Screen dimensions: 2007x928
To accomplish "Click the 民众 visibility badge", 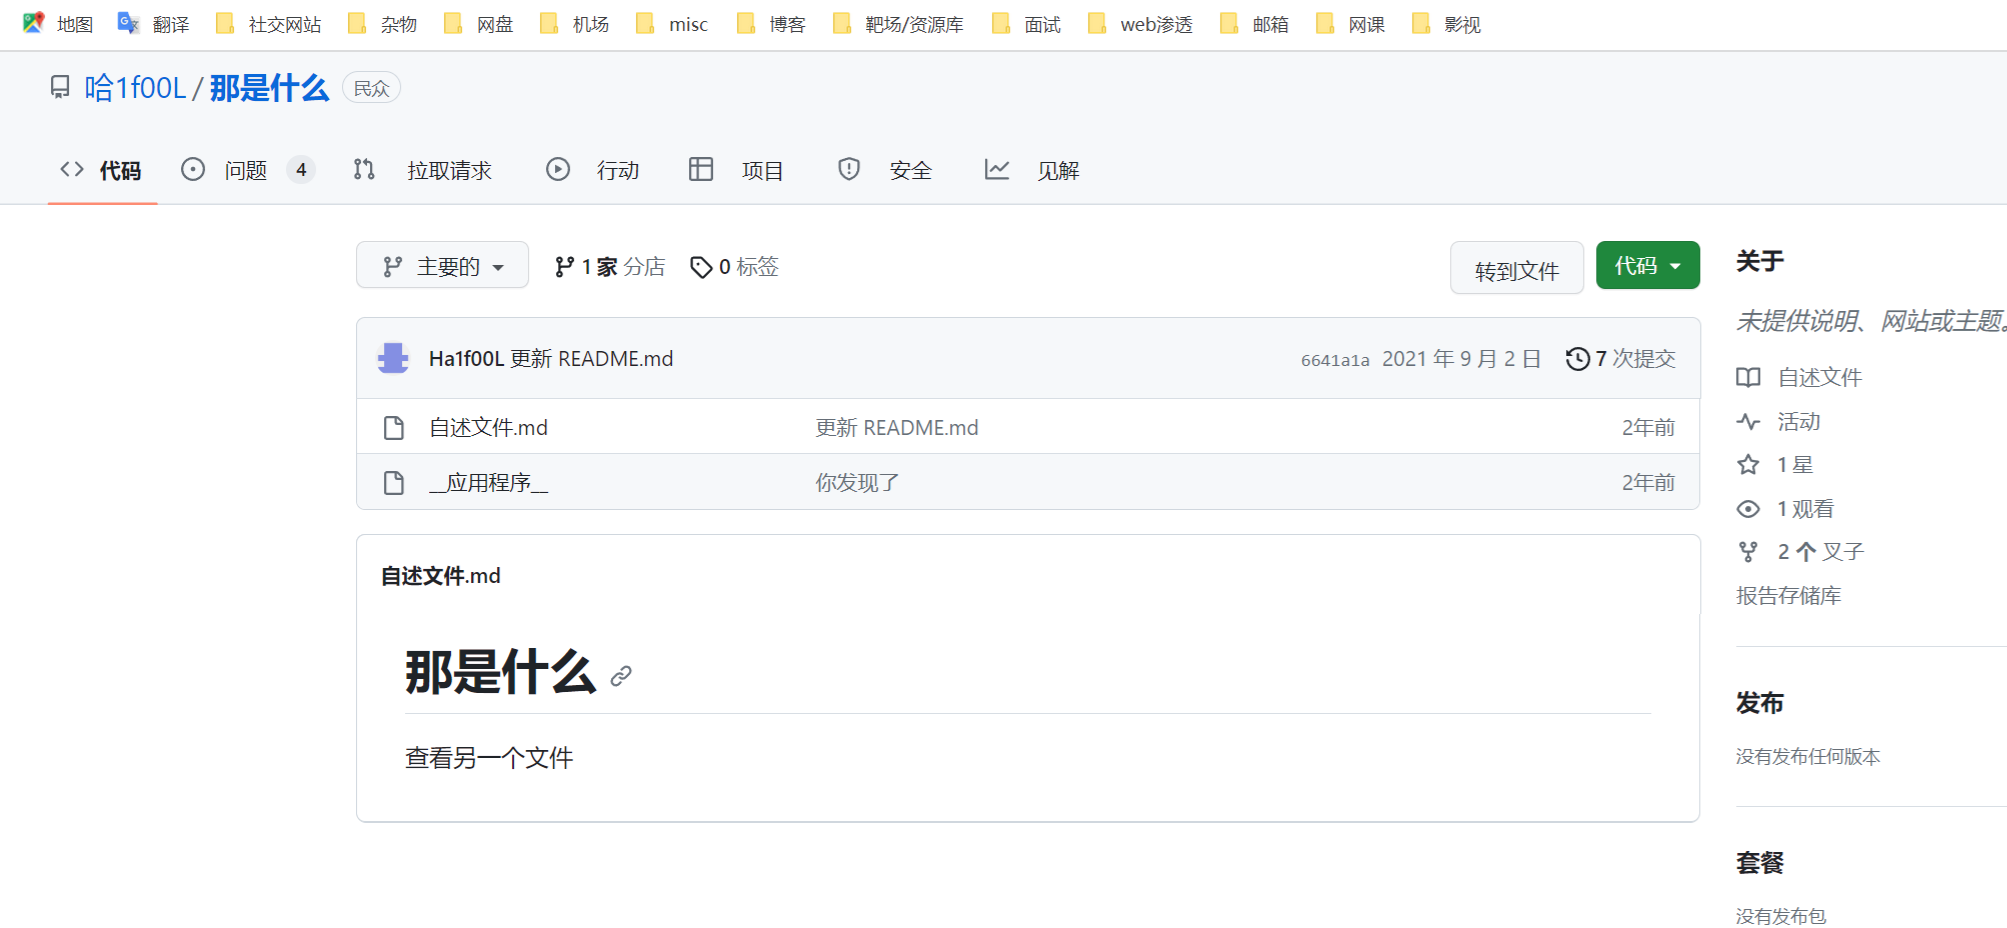I will pos(371,88).
